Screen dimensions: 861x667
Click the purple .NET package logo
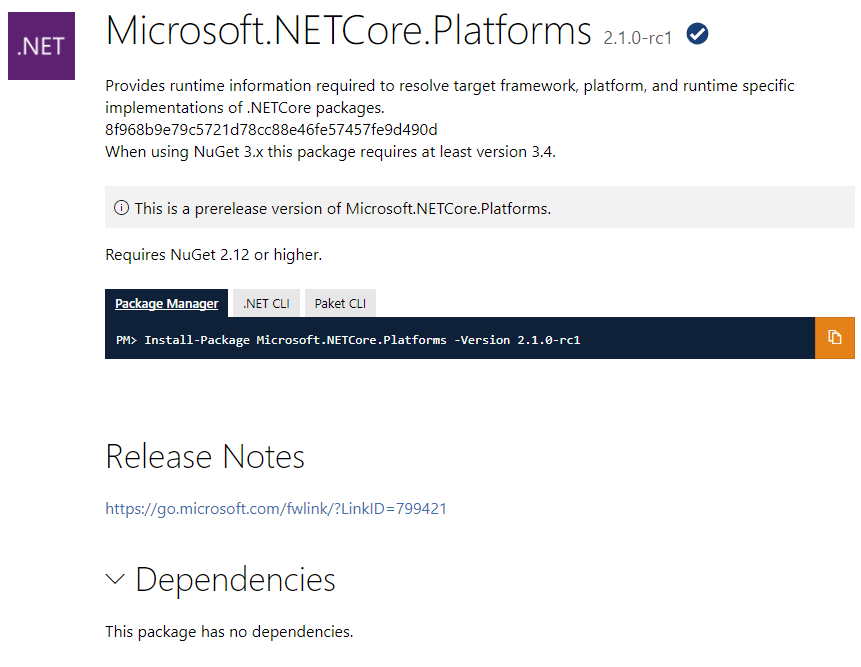(41, 46)
